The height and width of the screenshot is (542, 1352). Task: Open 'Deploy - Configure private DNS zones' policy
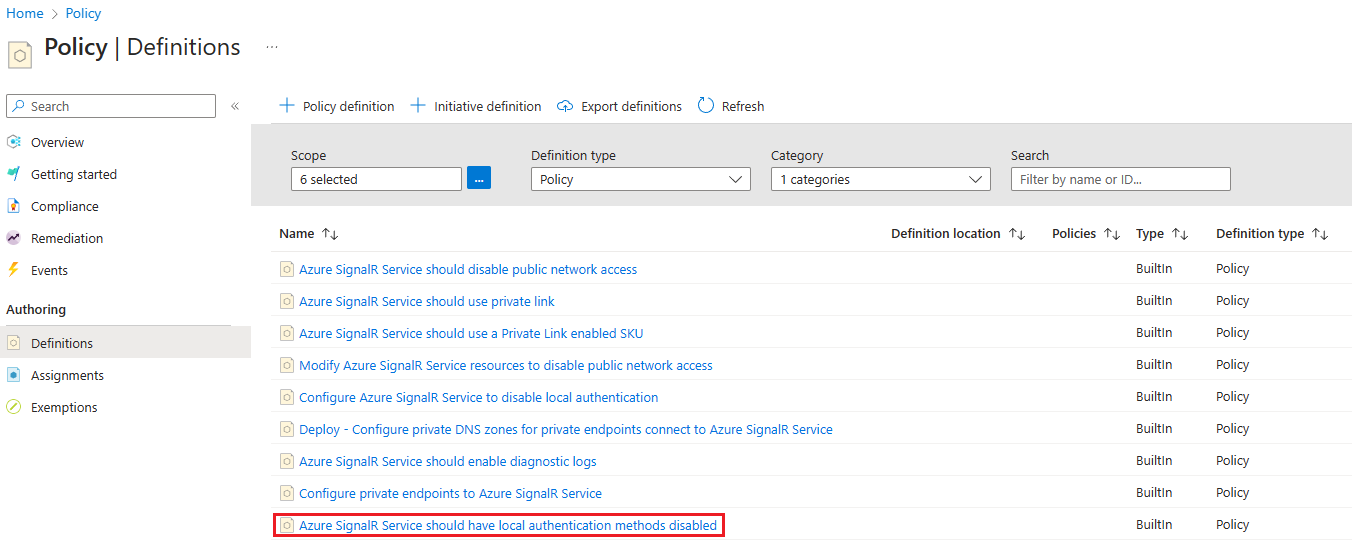(566, 429)
